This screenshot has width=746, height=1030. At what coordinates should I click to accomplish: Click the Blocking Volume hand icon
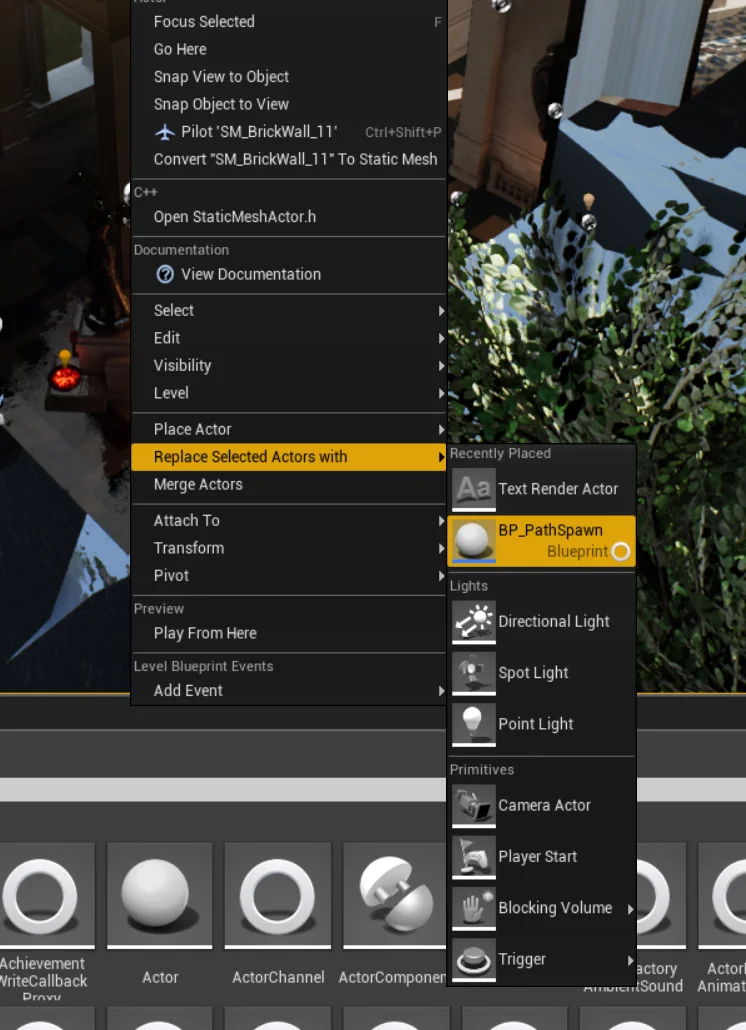pos(473,908)
